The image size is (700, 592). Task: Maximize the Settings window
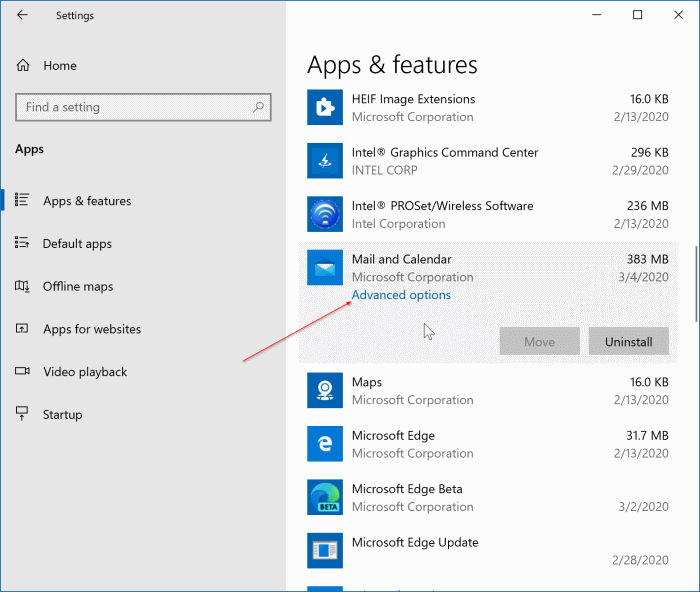click(x=638, y=15)
